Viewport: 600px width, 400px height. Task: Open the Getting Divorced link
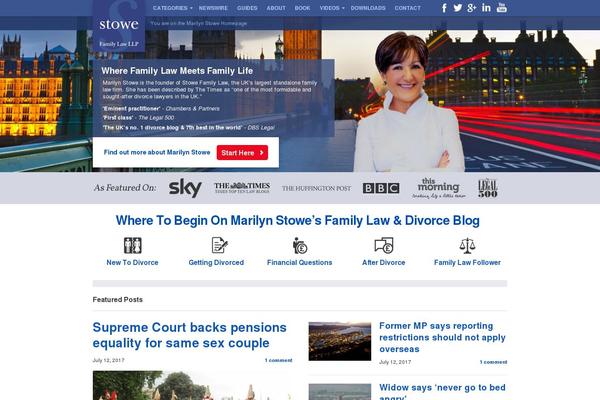pos(216,263)
